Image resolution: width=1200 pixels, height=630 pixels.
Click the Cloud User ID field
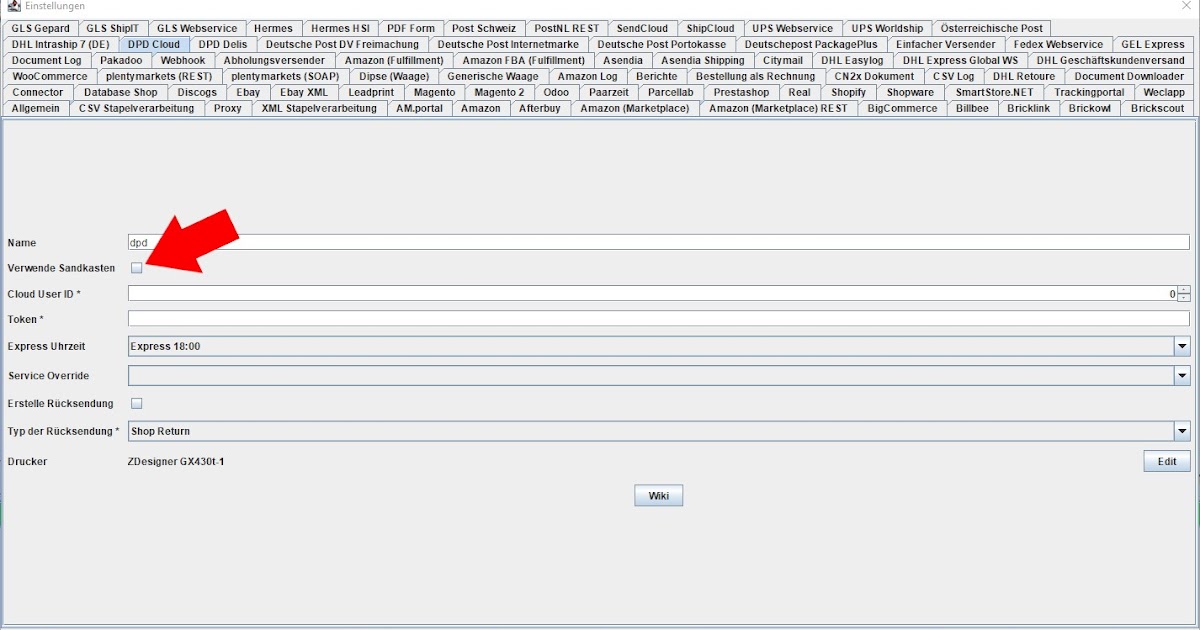pyautogui.click(x=653, y=294)
